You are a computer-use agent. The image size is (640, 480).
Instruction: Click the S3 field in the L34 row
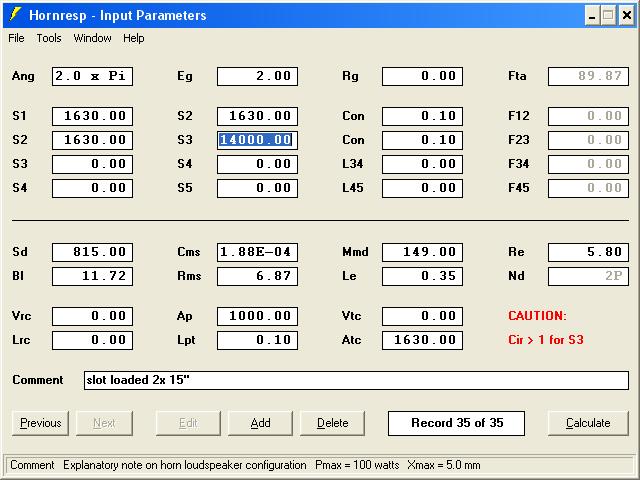[x=92, y=164]
